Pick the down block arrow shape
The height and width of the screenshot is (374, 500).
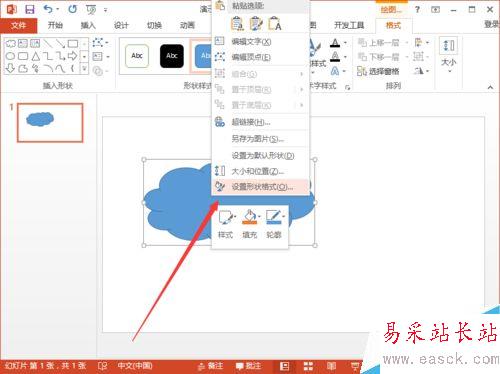click(x=10, y=68)
